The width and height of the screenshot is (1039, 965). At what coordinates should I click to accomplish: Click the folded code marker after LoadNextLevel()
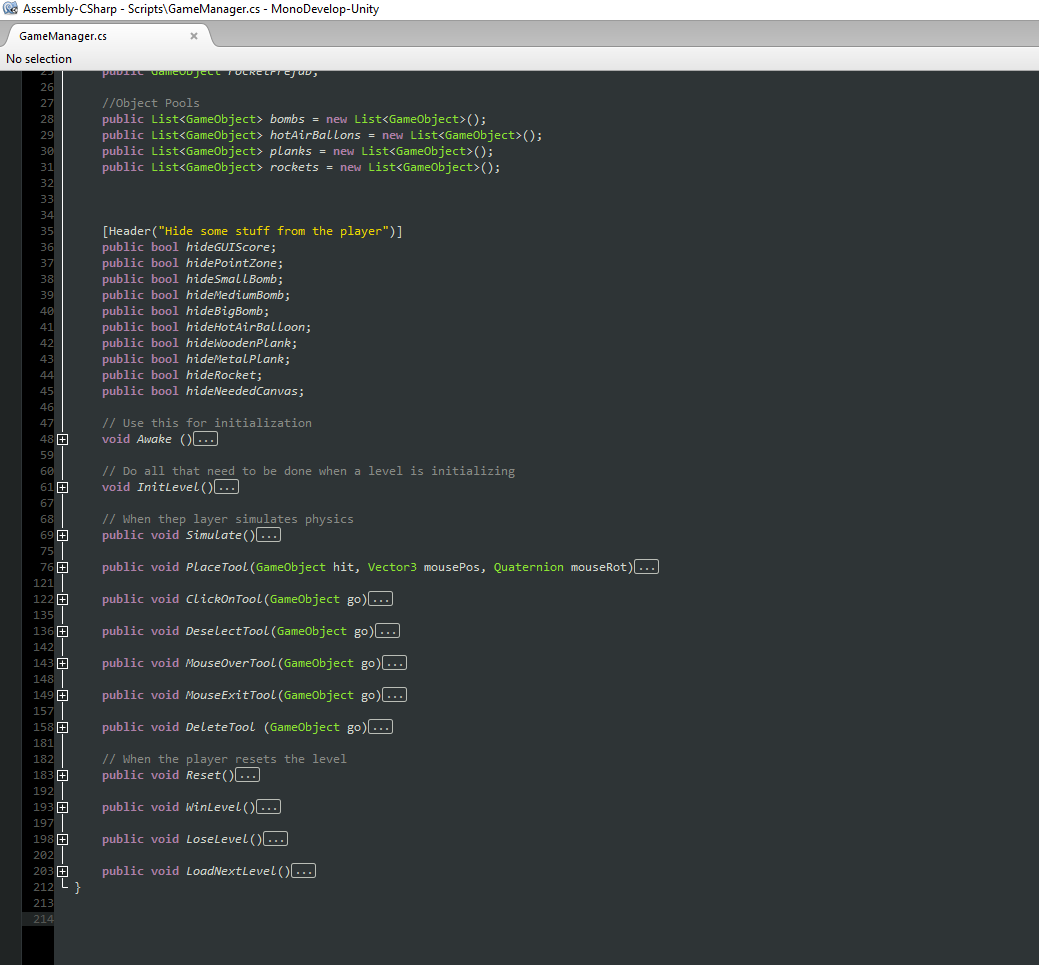point(303,871)
